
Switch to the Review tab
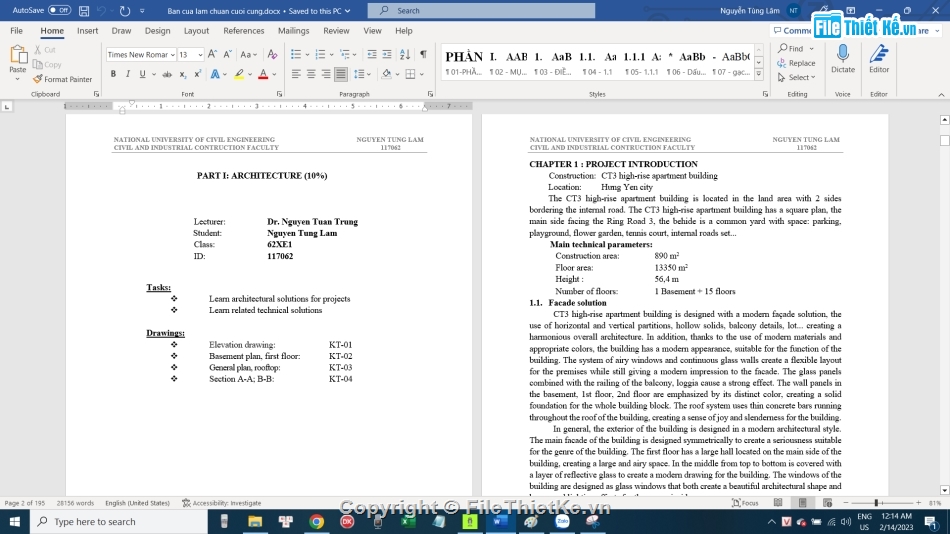tap(336, 30)
